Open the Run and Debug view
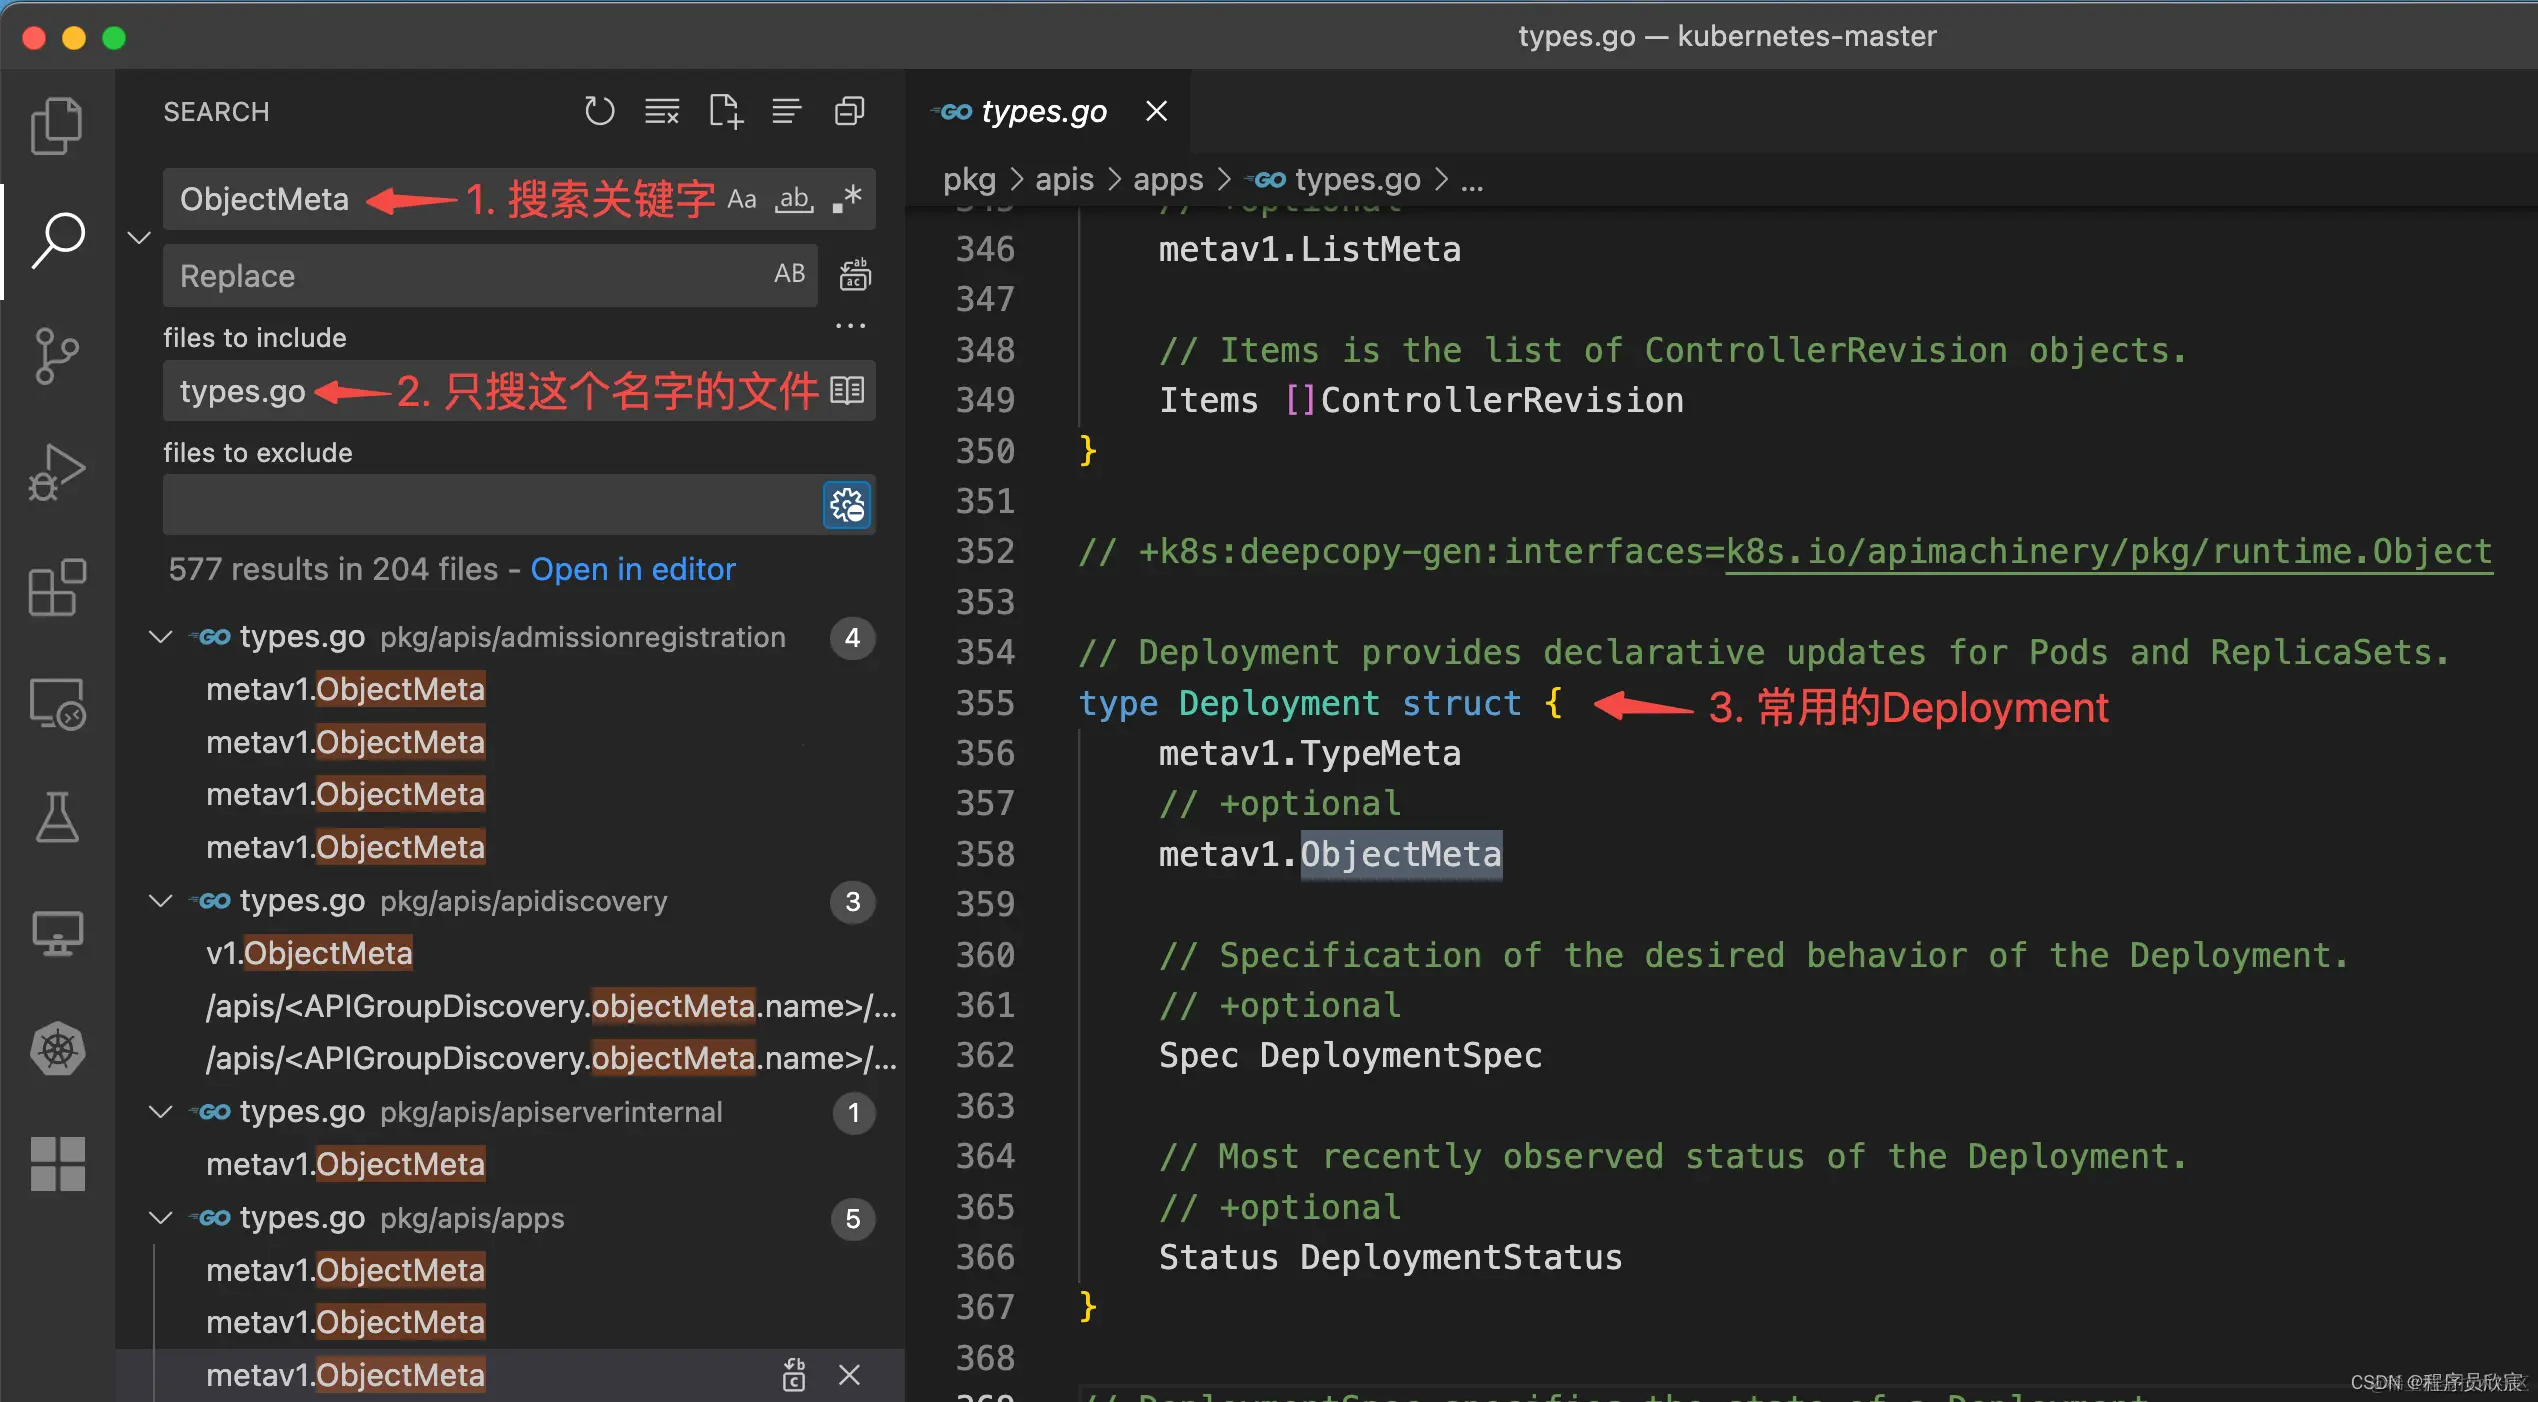The width and height of the screenshot is (2538, 1402). click(x=57, y=472)
